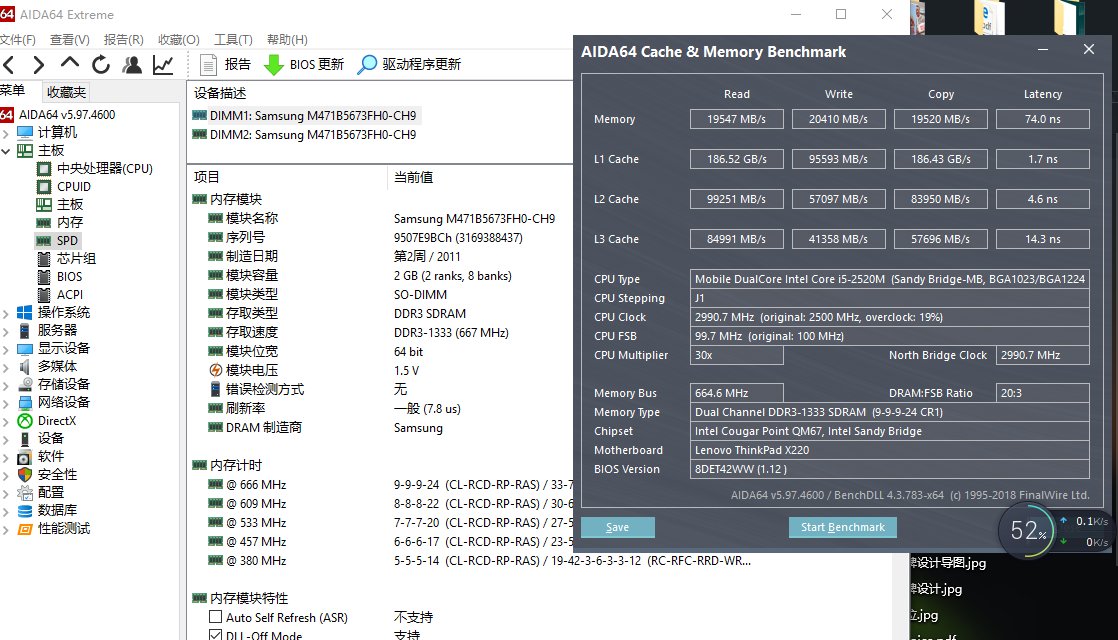The height and width of the screenshot is (640, 1118).
Task: Switch to the 菜单 tab
Action: (12, 91)
